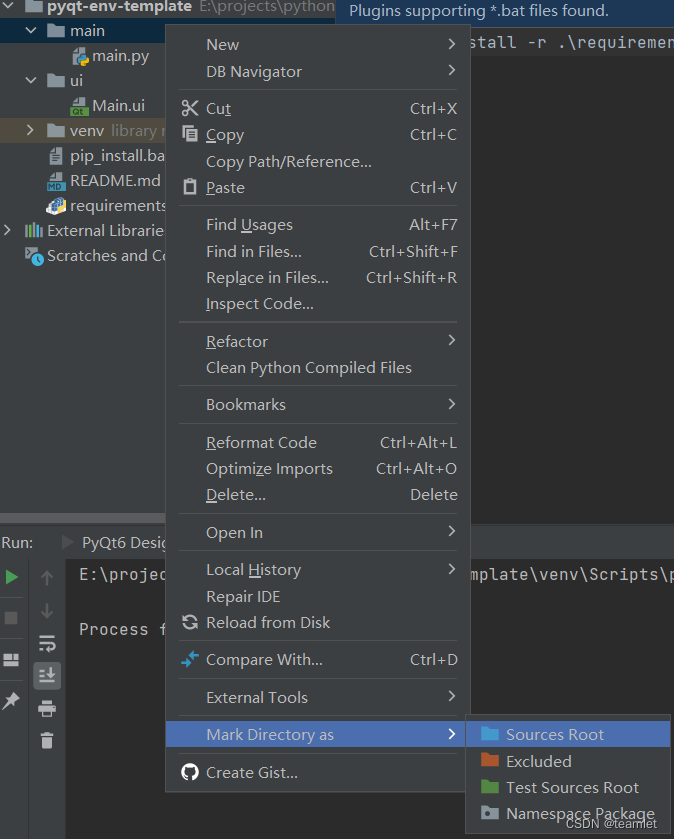Screen dimensions: 674x839
Task: Choose Clean Python Compiled Files
Action: 318,368
